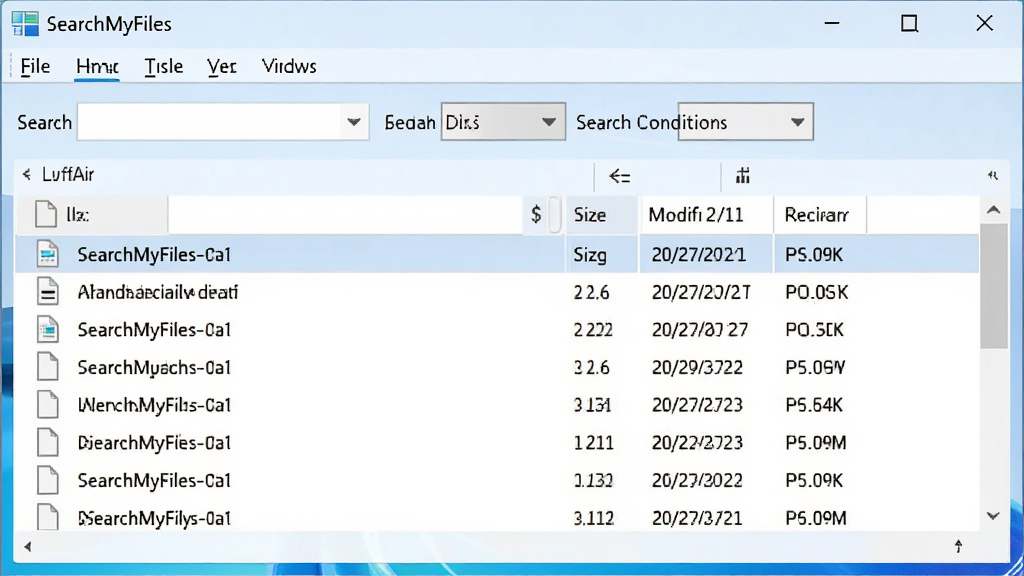
Task: Click the header filter input field
Action: tap(345, 215)
